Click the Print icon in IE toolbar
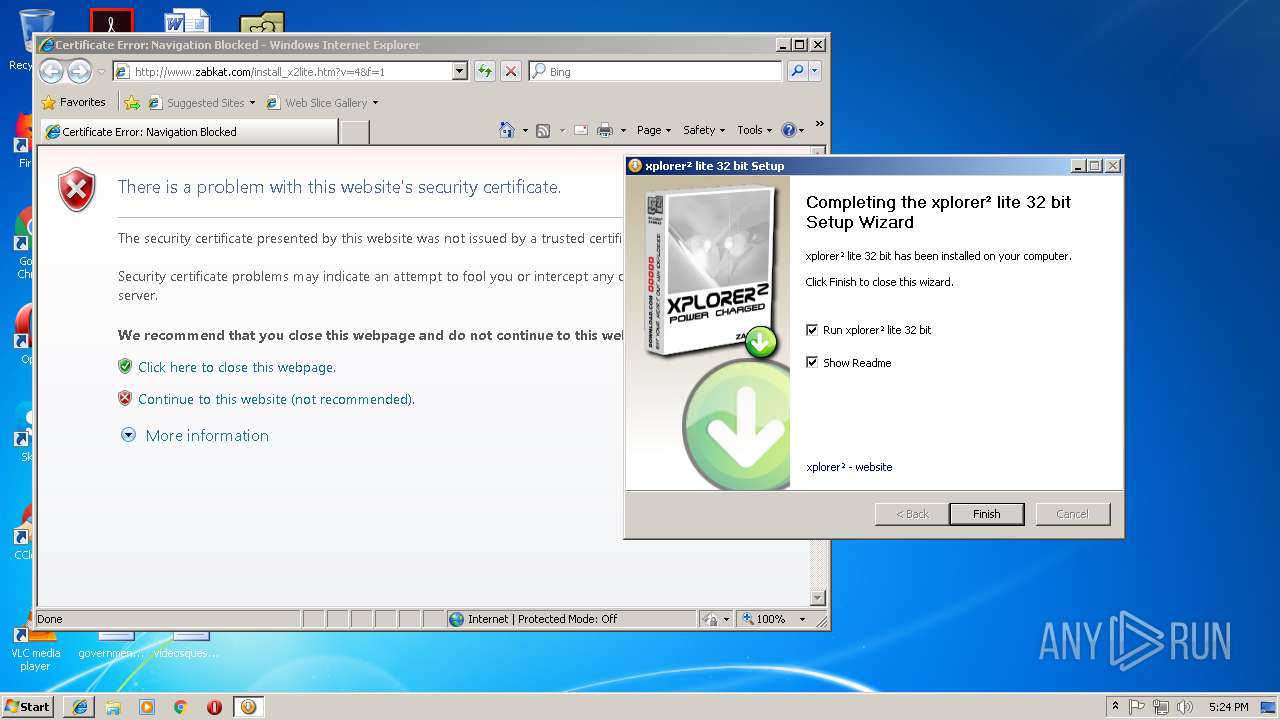The image size is (1280, 720). click(605, 130)
